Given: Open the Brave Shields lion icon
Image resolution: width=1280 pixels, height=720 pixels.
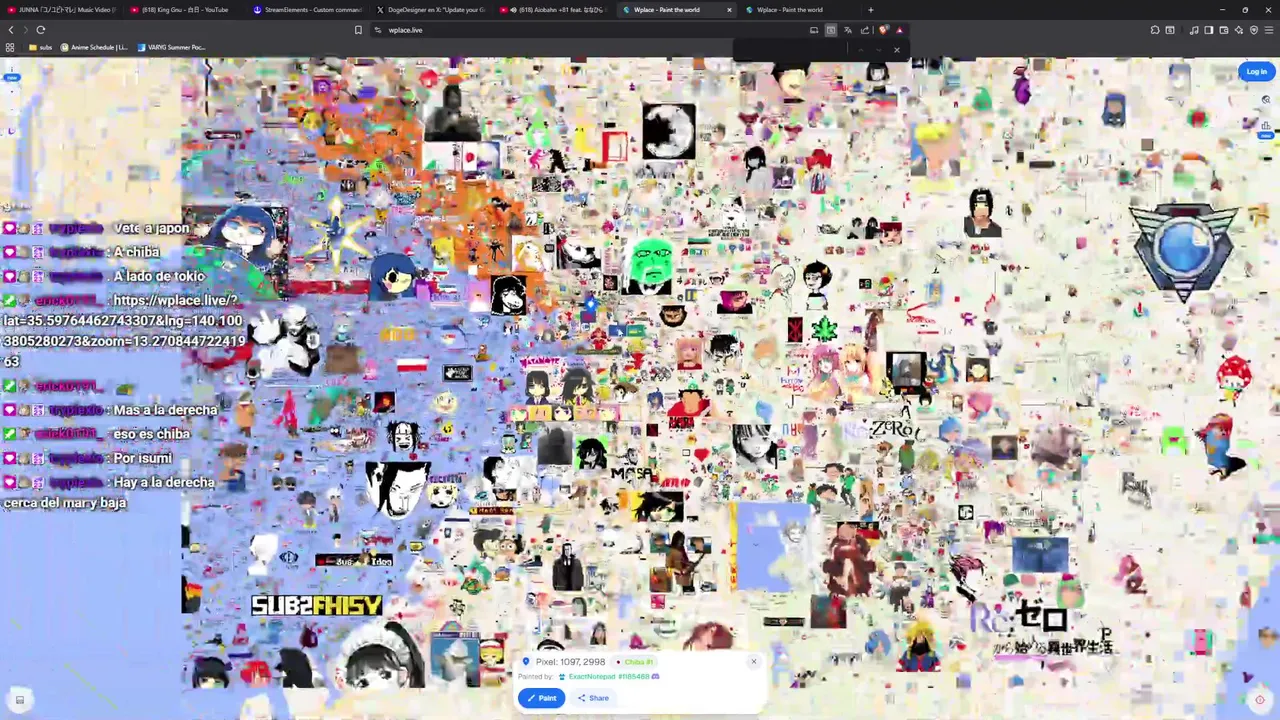Looking at the screenshot, I should (x=883, y=30).
